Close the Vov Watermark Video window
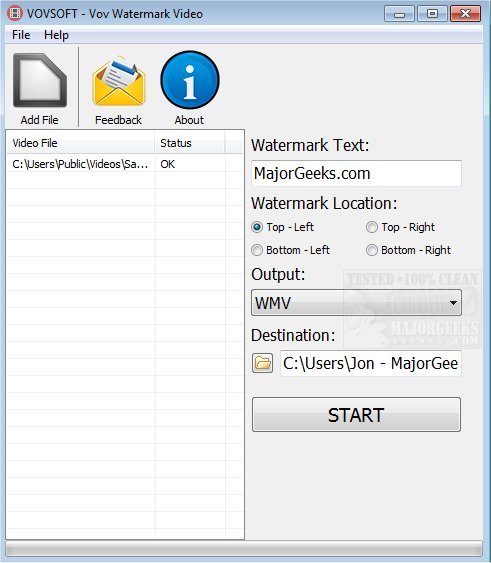Viewport: 491px width, 563px height. coord(465,14)
